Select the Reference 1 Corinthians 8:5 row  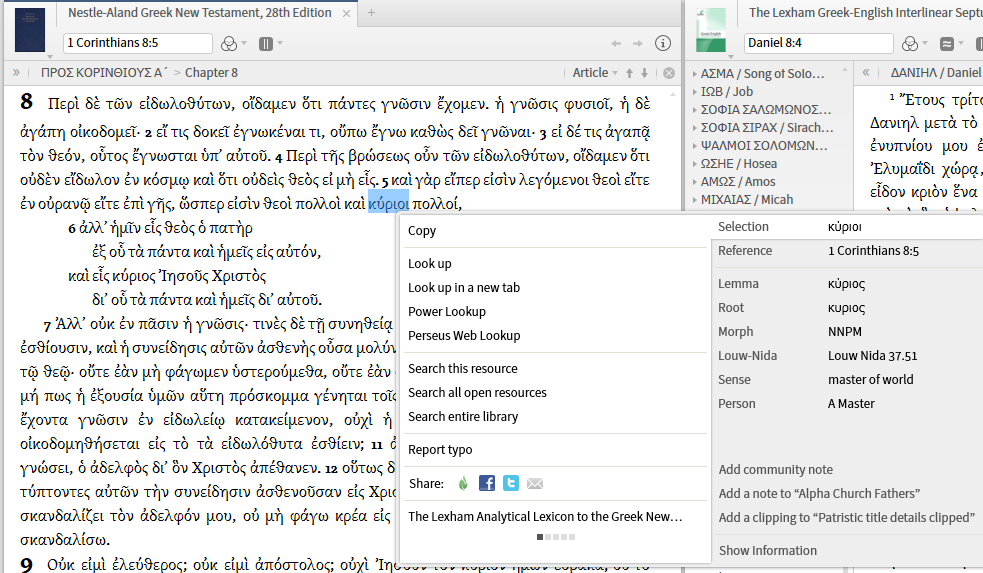[848, 251]
